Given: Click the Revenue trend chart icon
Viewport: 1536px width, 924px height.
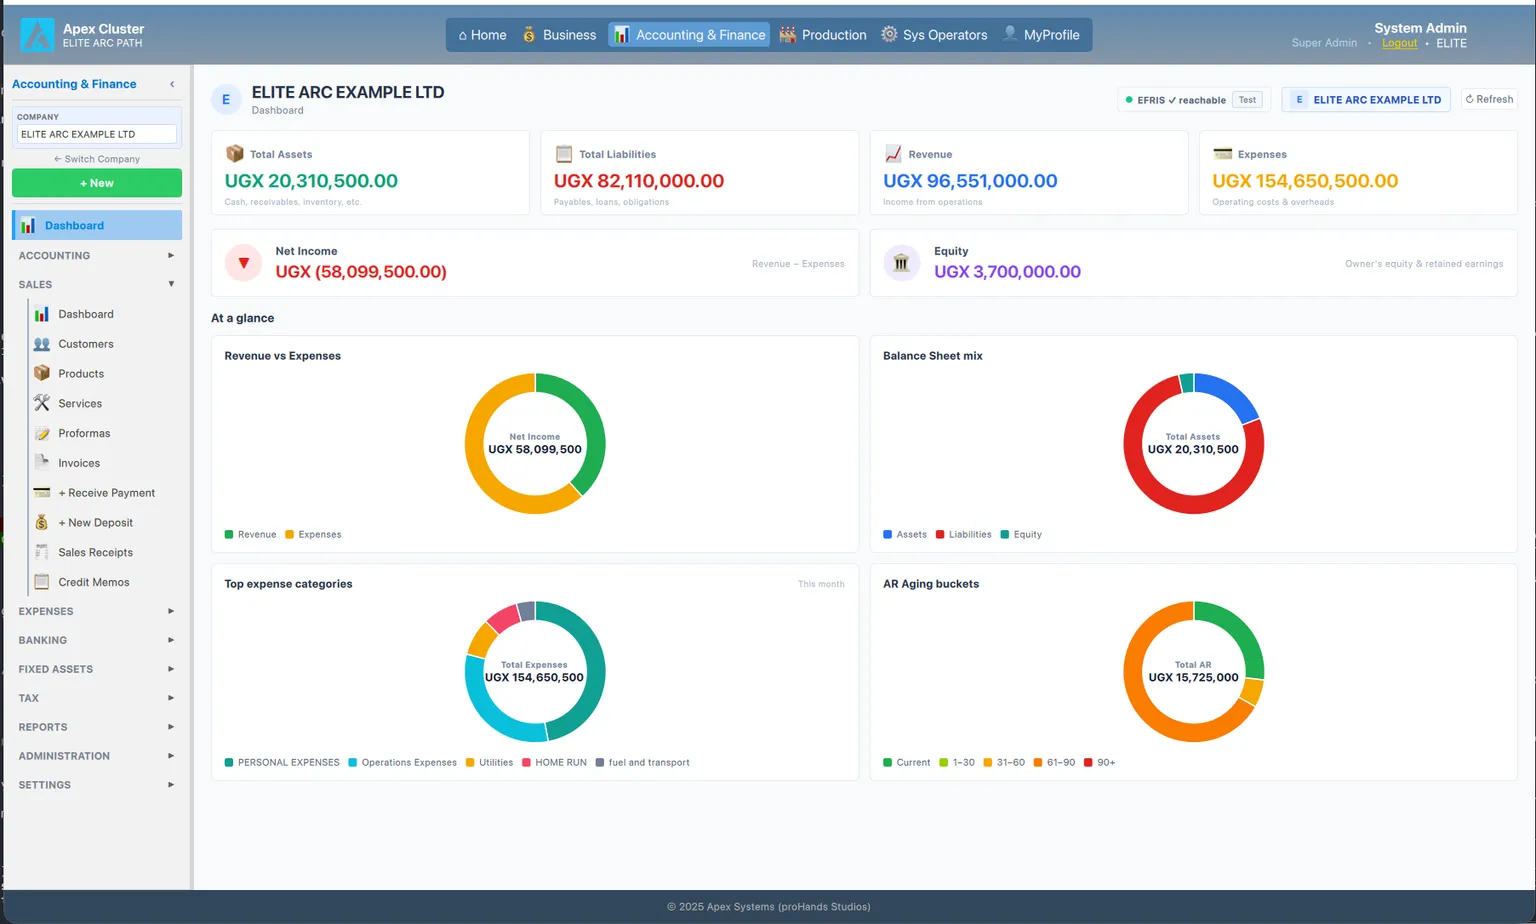Looking at the screenshot, I should [x=893, y=154].
